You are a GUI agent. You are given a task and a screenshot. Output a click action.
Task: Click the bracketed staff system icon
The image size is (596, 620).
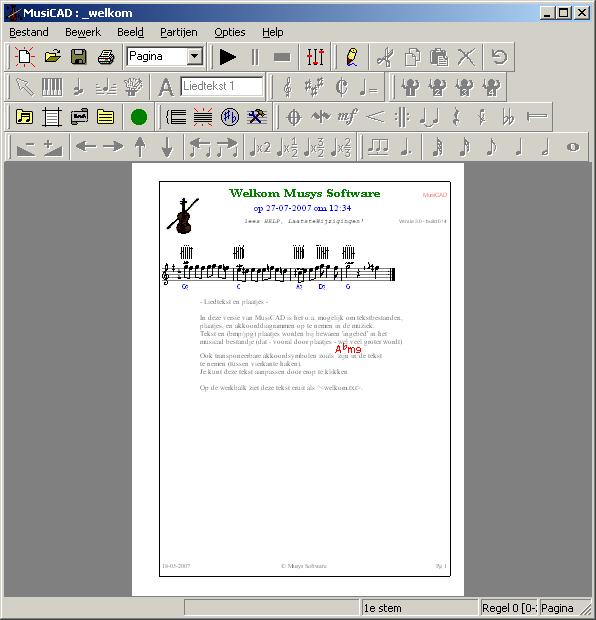[176, 117]
